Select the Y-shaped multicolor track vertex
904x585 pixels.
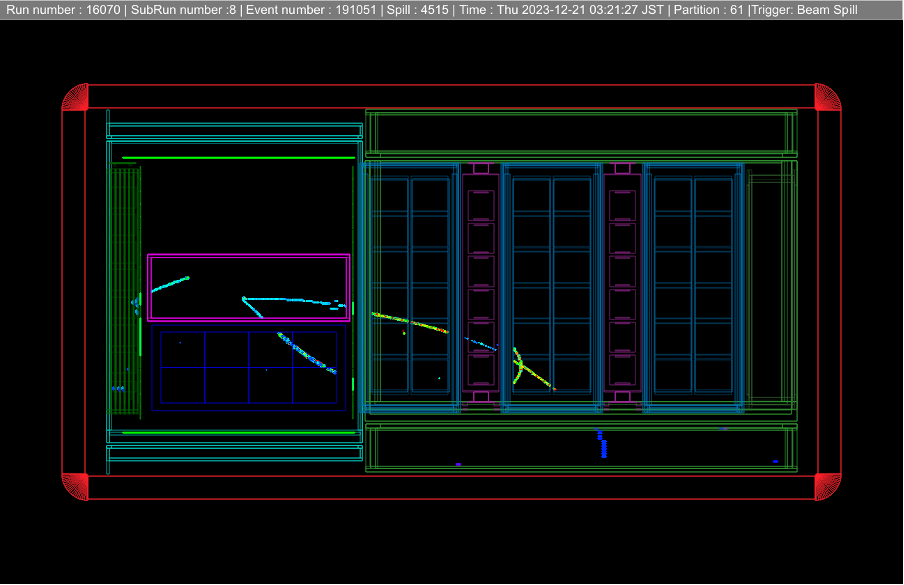click(521, 365)
